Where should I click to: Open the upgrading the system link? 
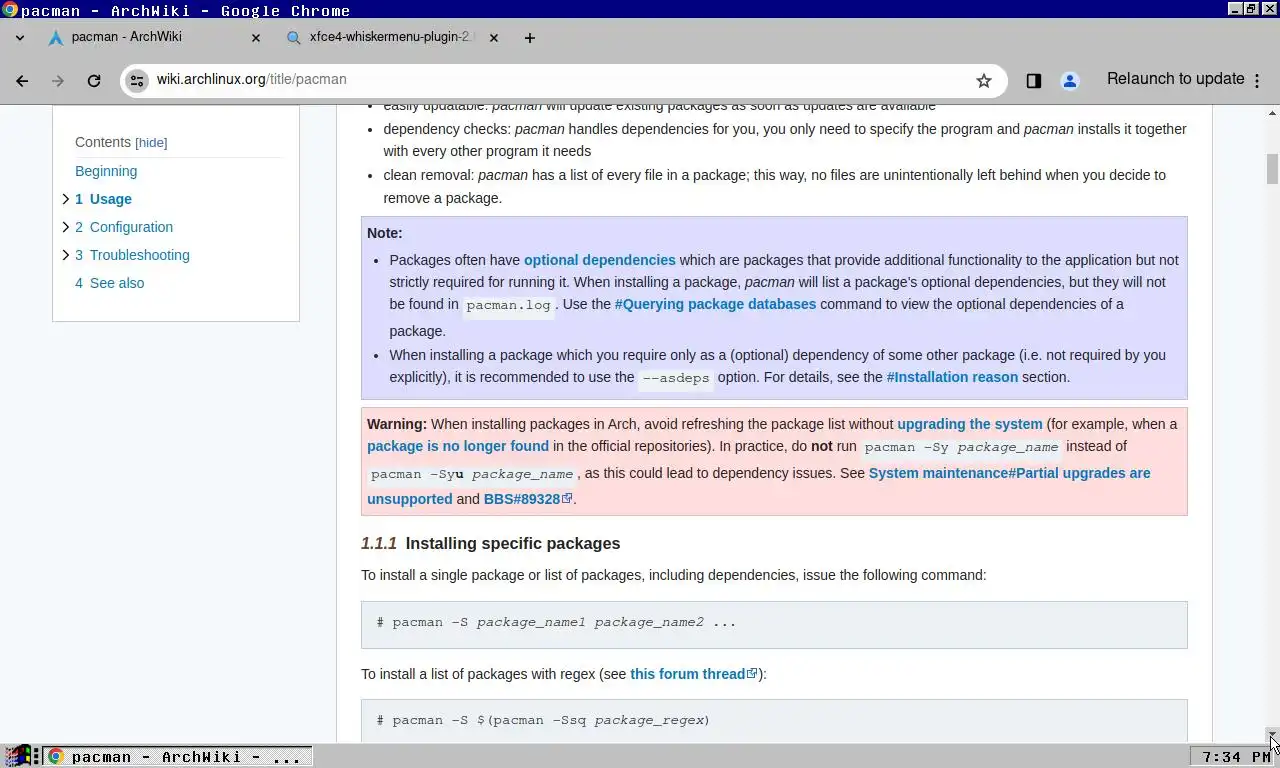(x=970, y=424)
